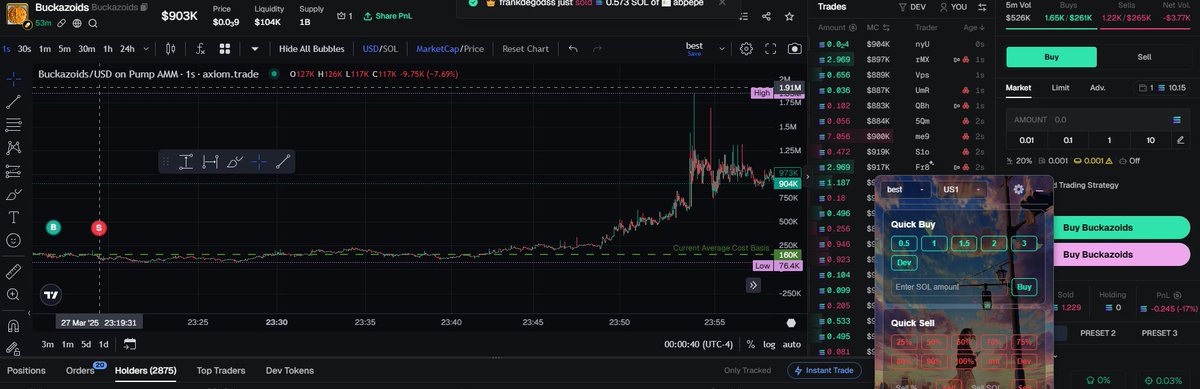
Task: Select the 24h timeframe
Action: pos(127,48)
